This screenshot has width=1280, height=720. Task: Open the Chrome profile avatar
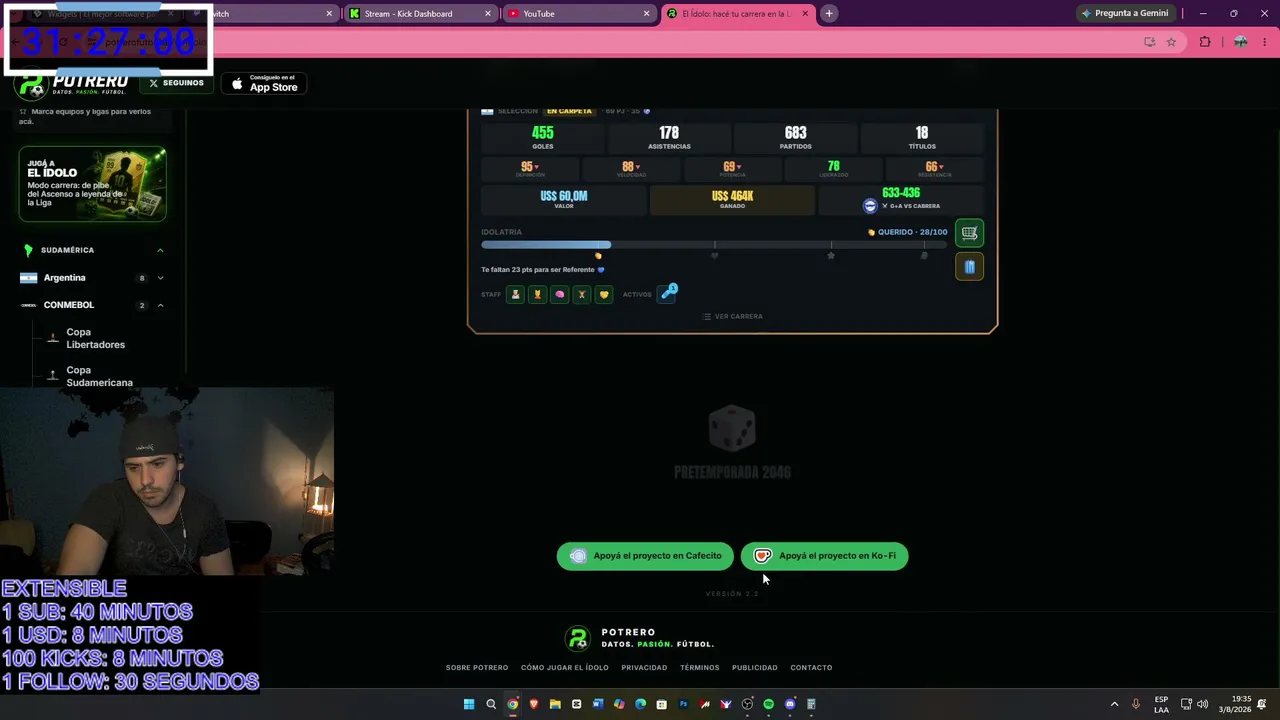[x=1240, y=42]
